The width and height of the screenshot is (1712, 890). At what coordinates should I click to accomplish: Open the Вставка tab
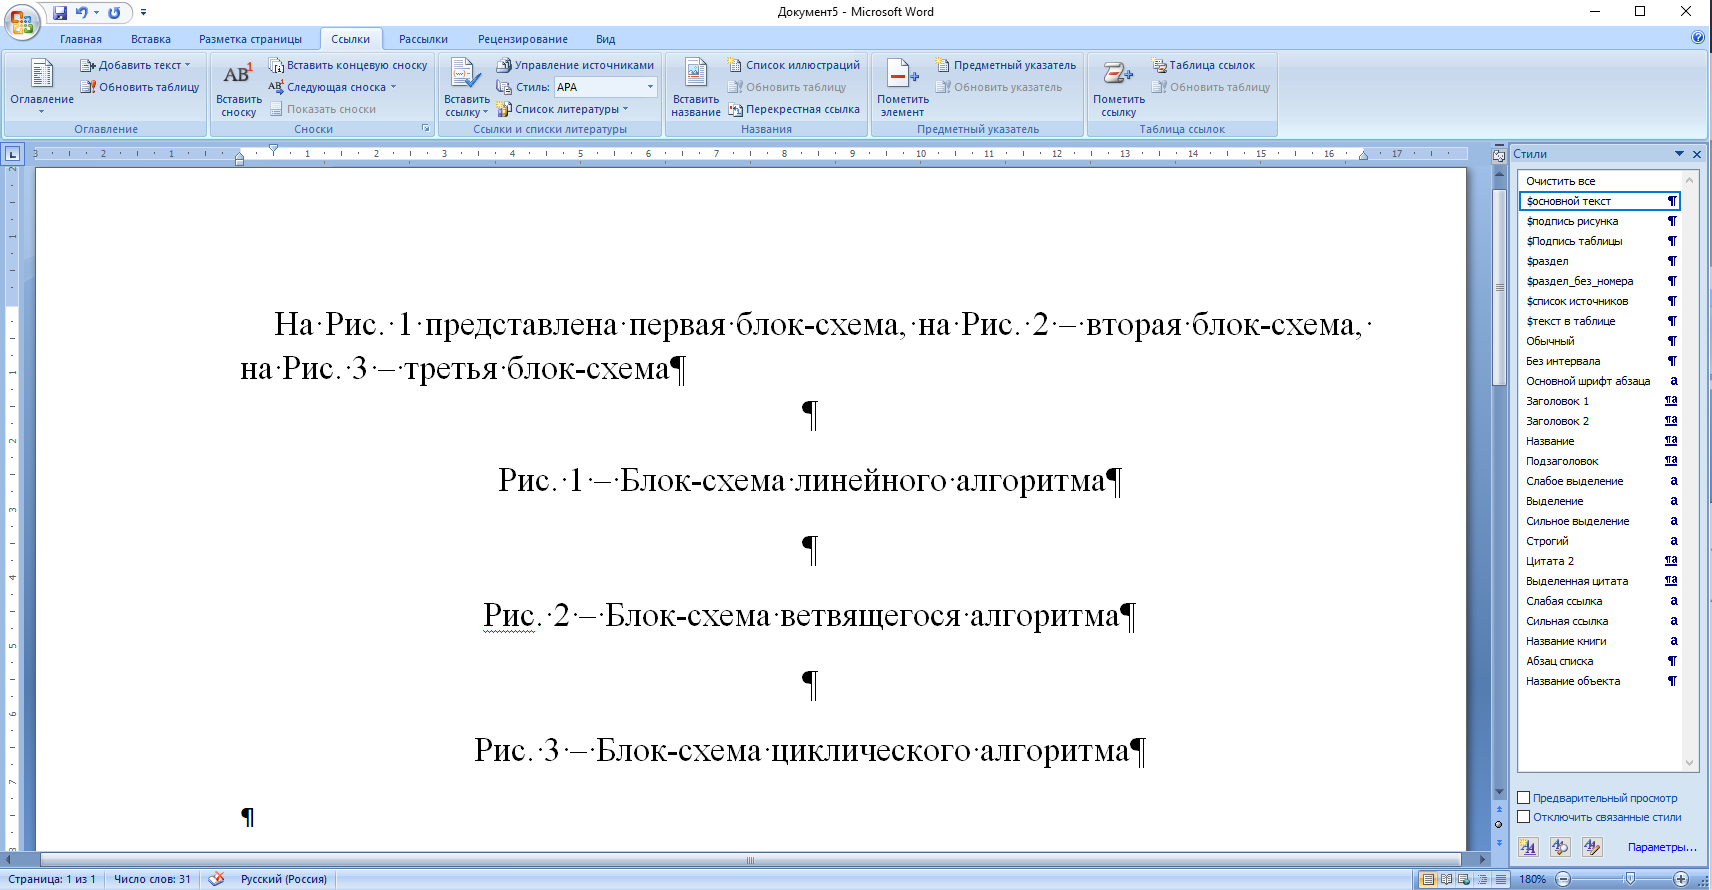coord(151,39)
